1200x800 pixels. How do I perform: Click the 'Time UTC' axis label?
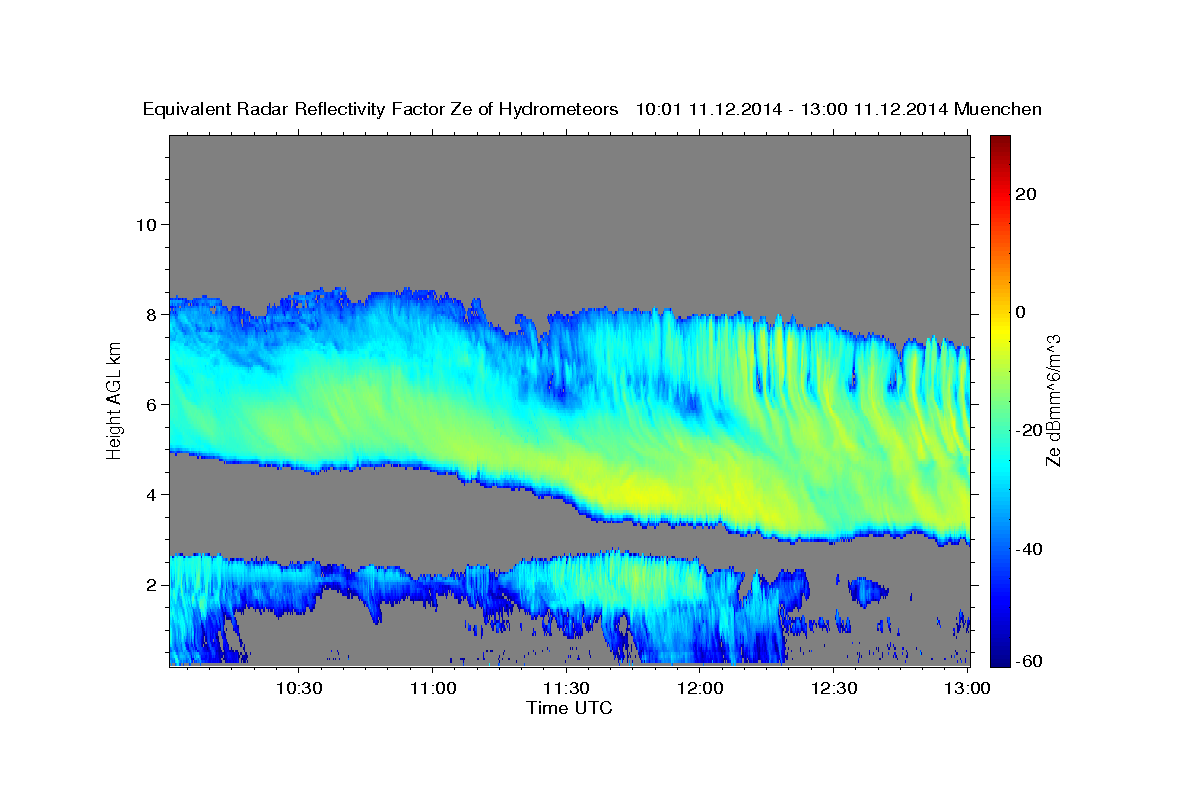click(x=569, y=708)
